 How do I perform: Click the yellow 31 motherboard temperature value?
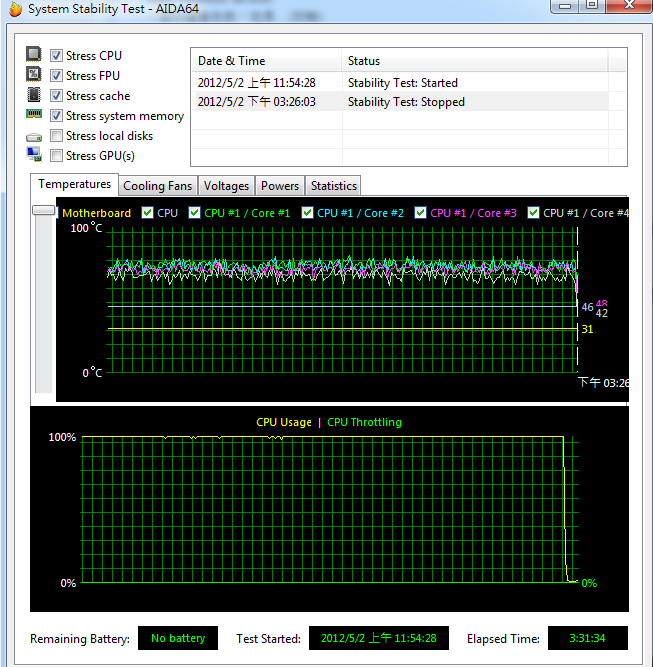tap(587, 329)
